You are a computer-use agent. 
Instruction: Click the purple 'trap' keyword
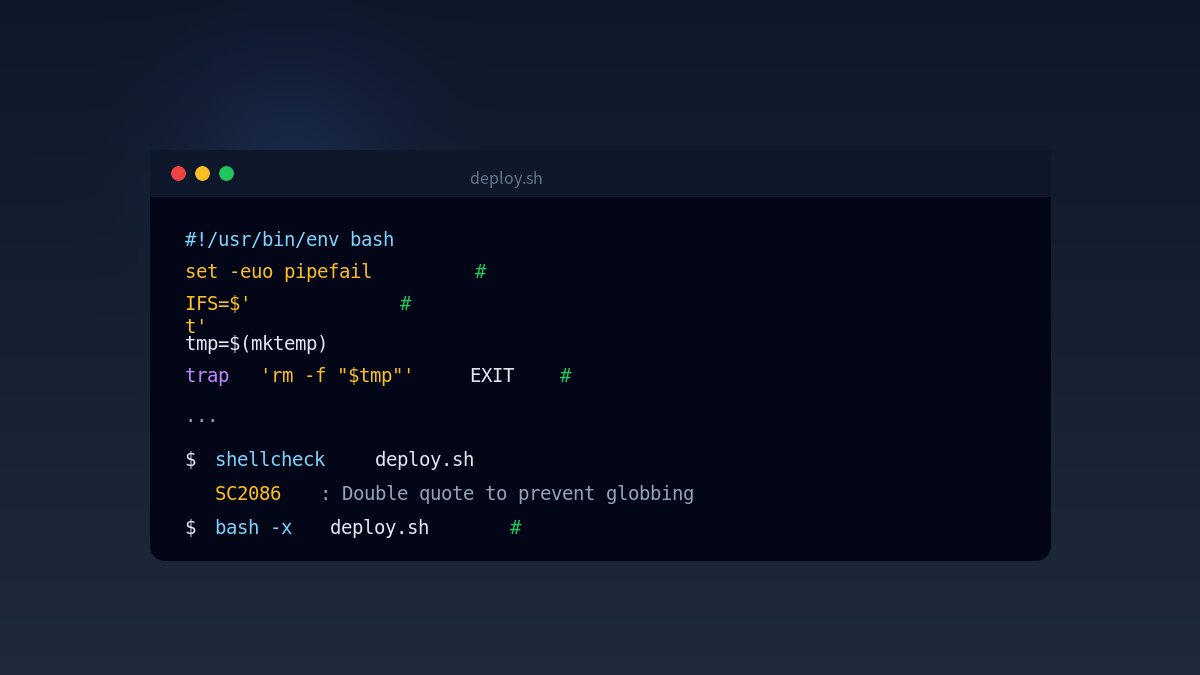click(207, 376)
